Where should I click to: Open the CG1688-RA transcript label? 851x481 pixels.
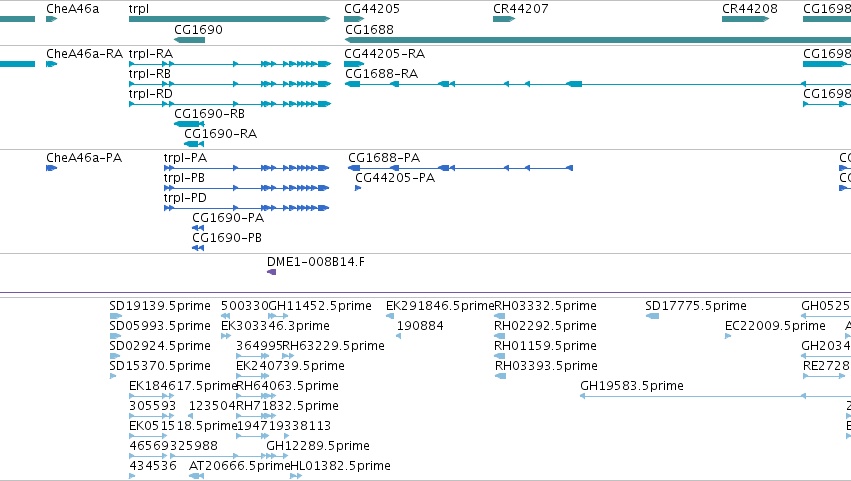click(x=382, y=74)
